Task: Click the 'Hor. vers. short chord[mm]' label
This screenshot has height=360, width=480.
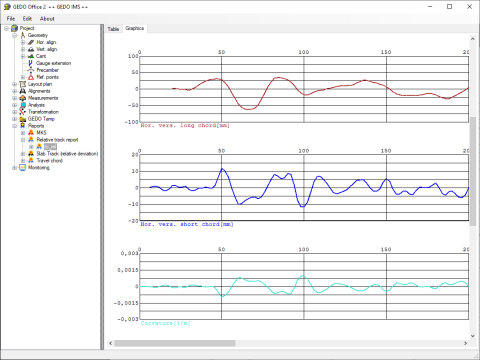Action: 187,224
